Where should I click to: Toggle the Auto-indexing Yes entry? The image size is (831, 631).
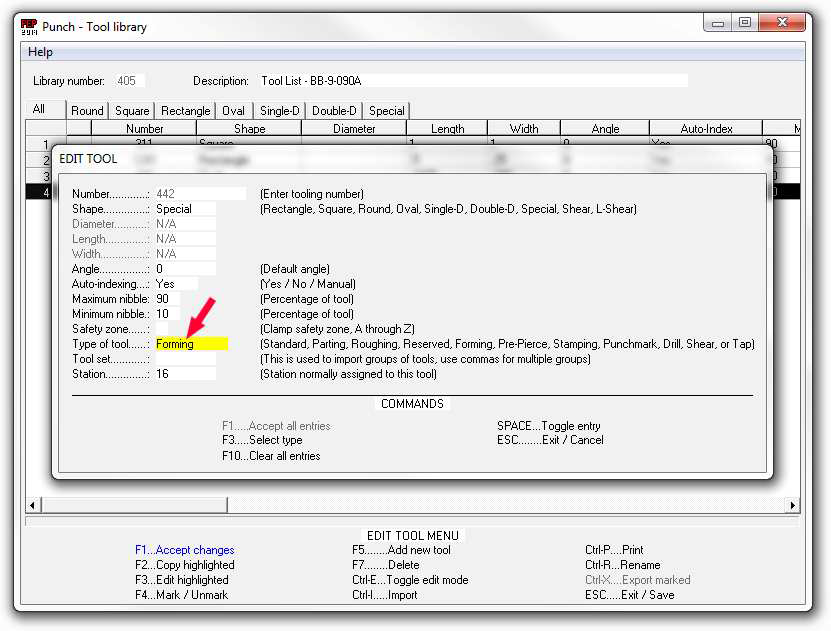pos(175,284)
